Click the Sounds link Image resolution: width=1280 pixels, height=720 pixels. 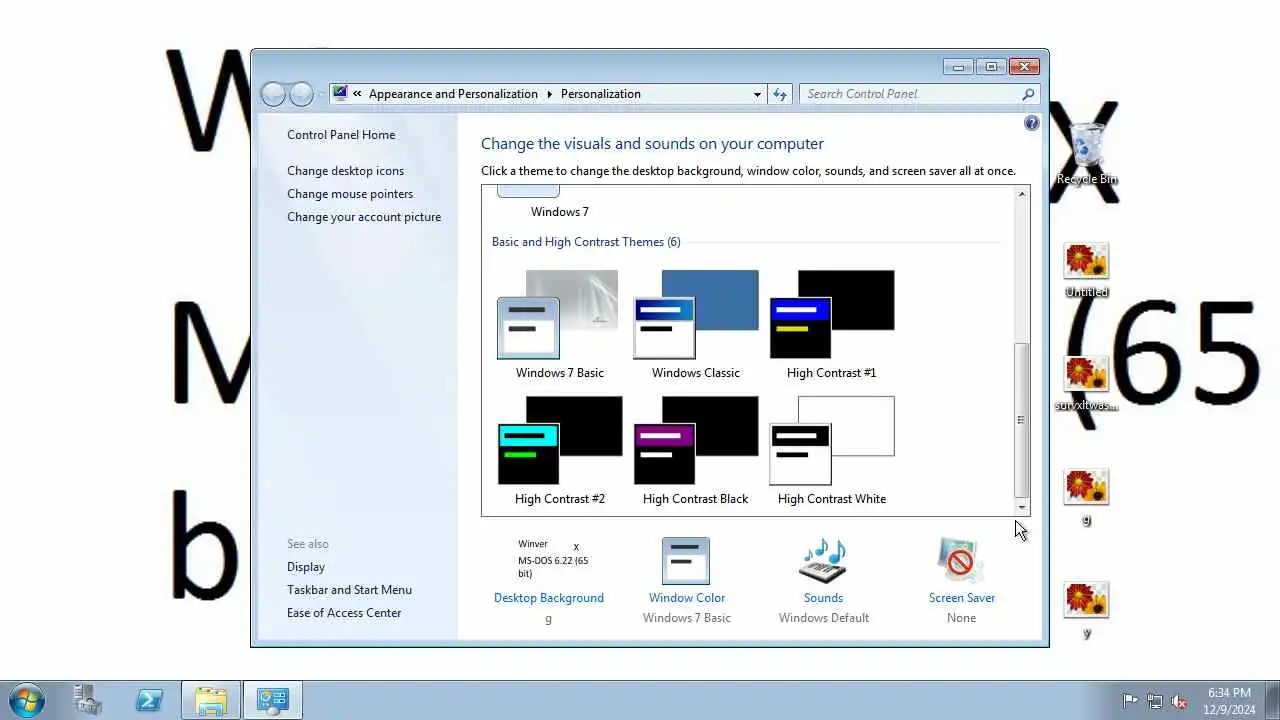(824, 598)
